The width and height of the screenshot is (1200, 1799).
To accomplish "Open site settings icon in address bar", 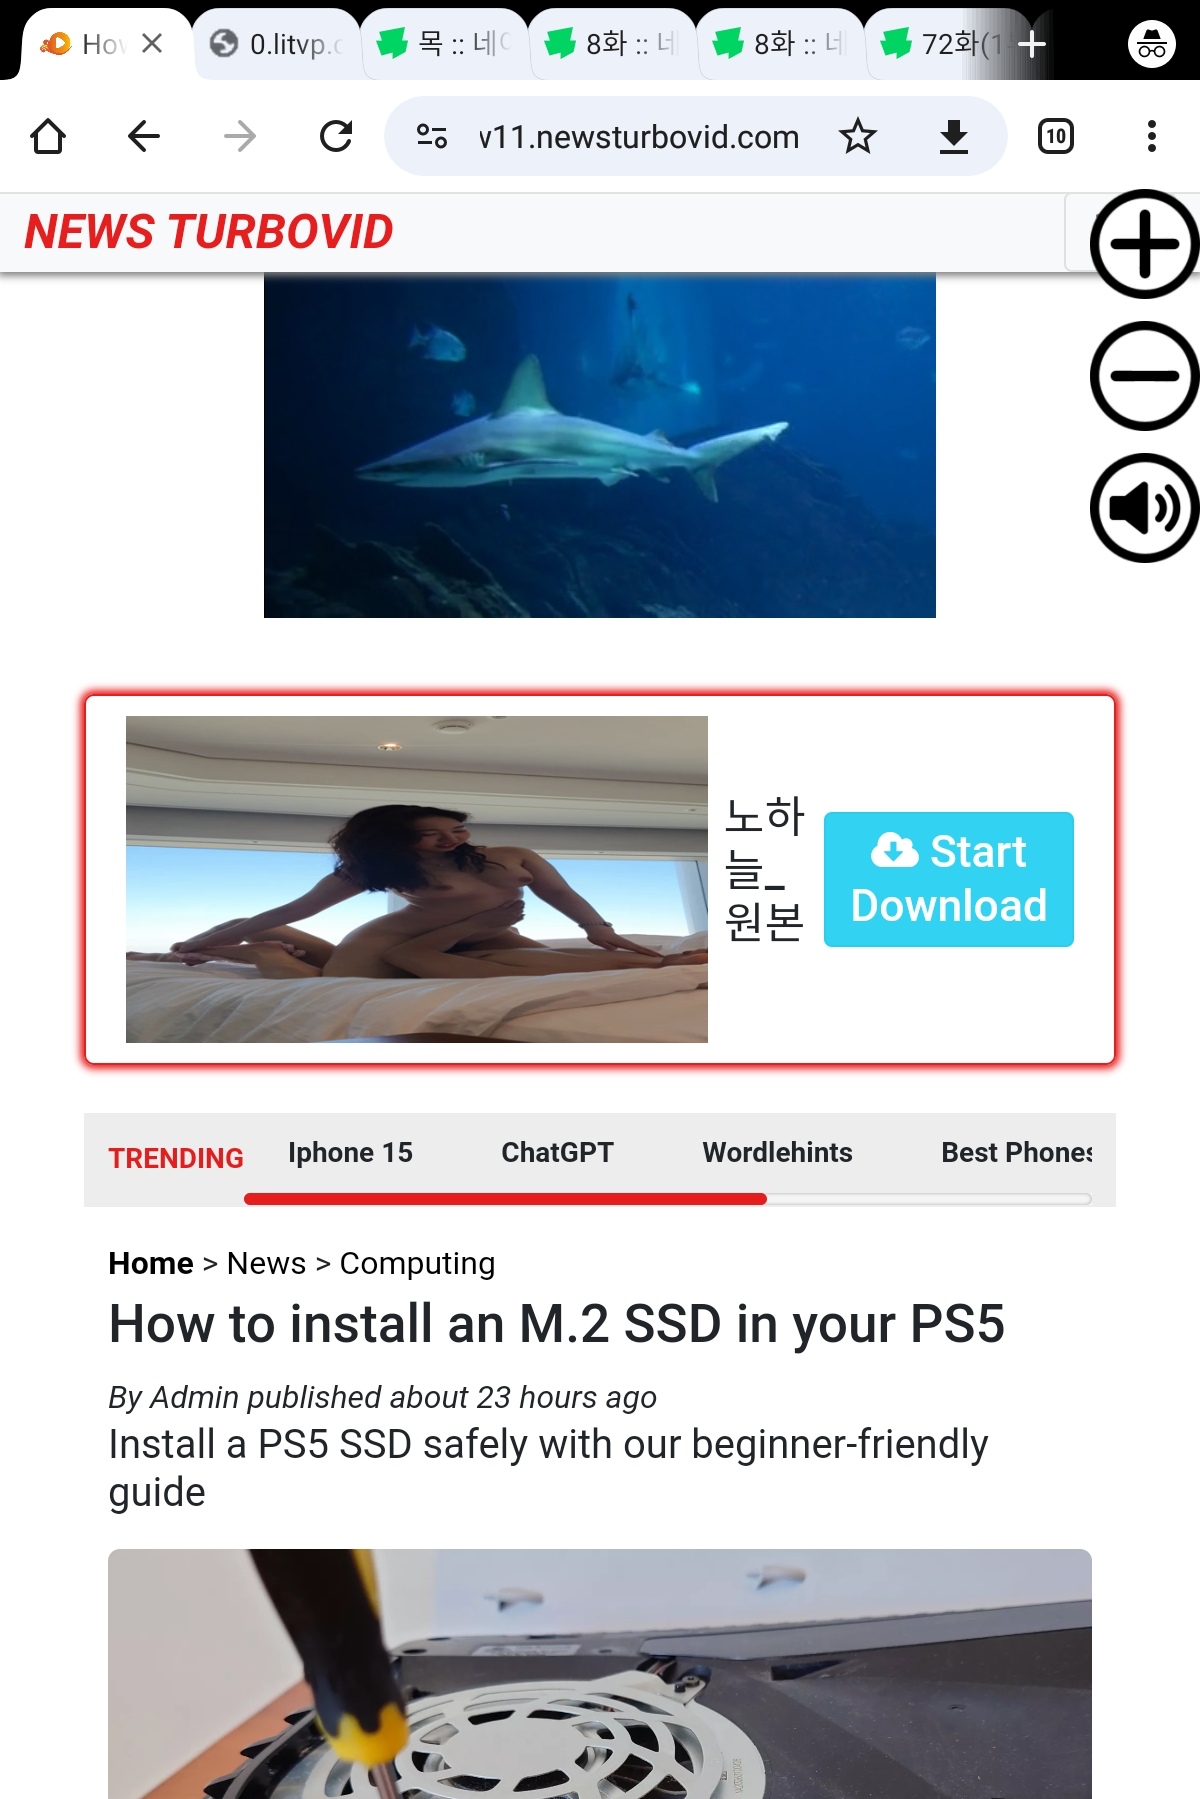I will (x=432, y=136).
